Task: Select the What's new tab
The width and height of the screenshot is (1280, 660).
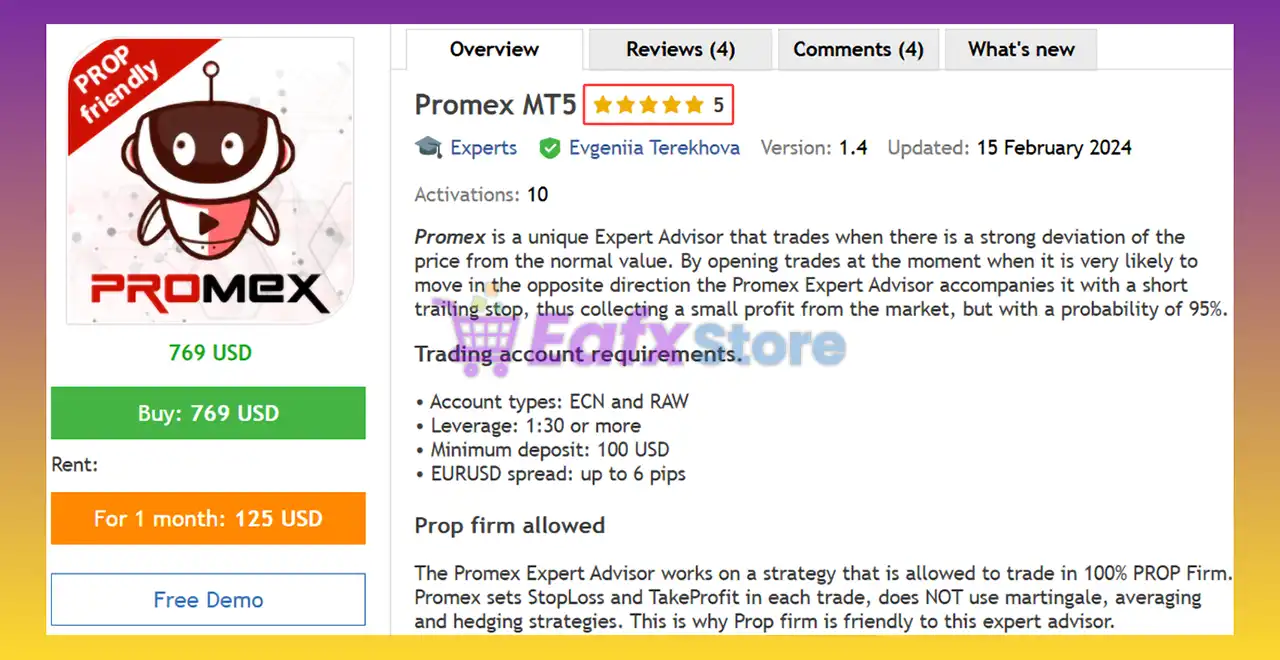Action: 1021,49
